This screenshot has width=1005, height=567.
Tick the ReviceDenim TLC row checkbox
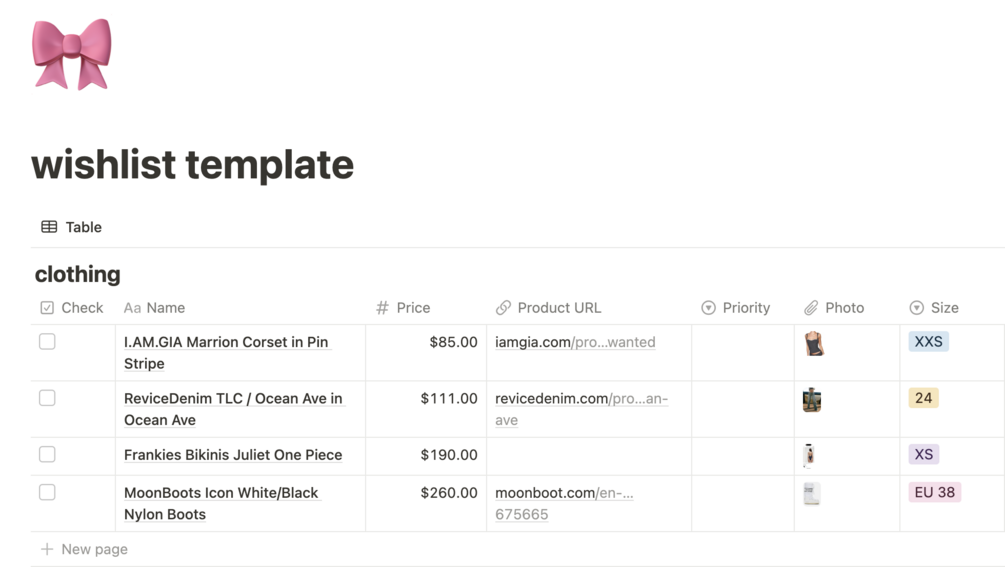click(x=47, y=398)
